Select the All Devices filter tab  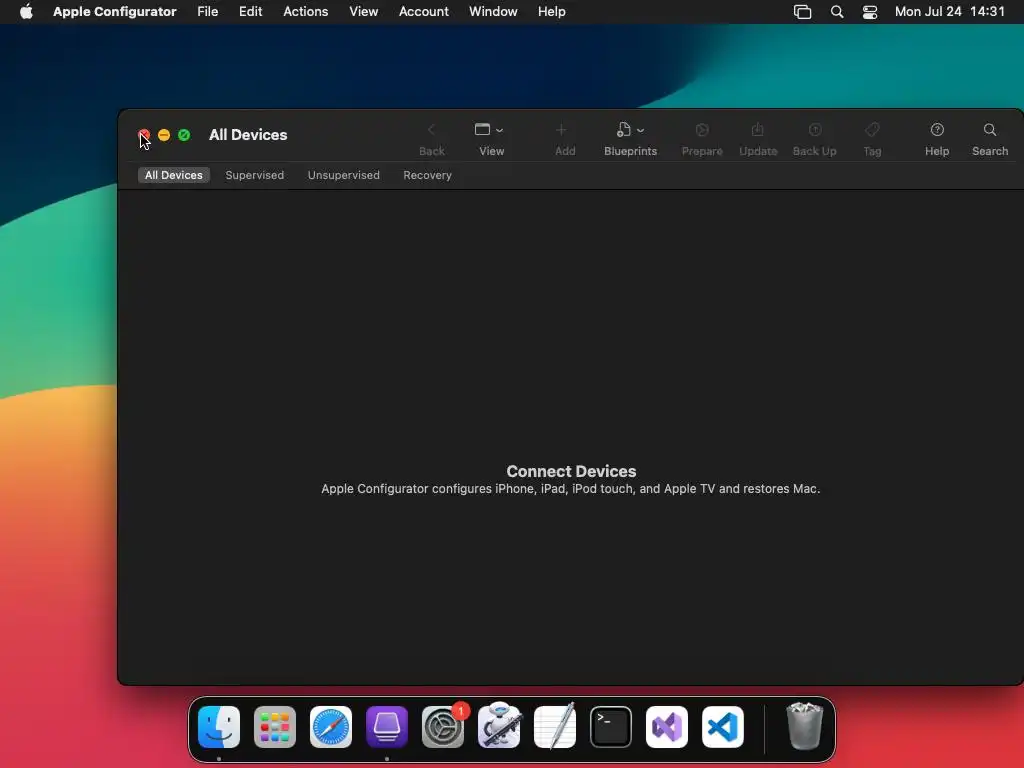(x=174, y=175)
